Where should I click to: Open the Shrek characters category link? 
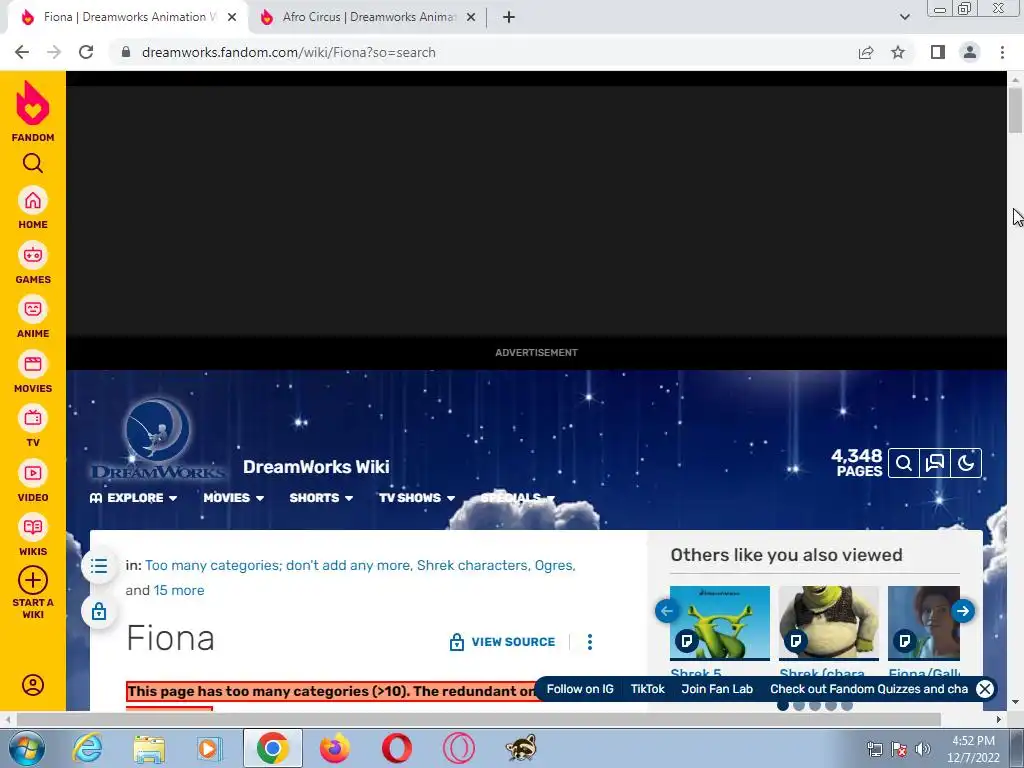tap(472, 566)
